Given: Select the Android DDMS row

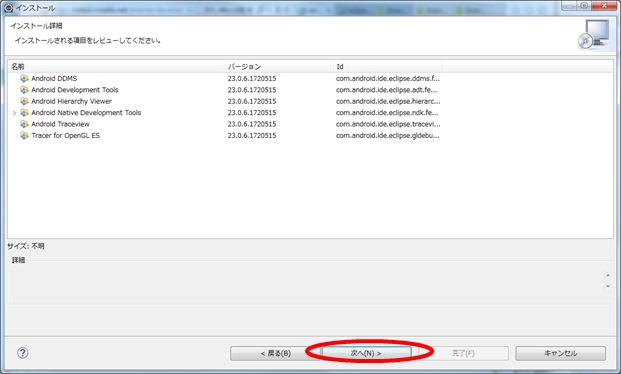Looking at the screenshot, I should pos(310,78).
